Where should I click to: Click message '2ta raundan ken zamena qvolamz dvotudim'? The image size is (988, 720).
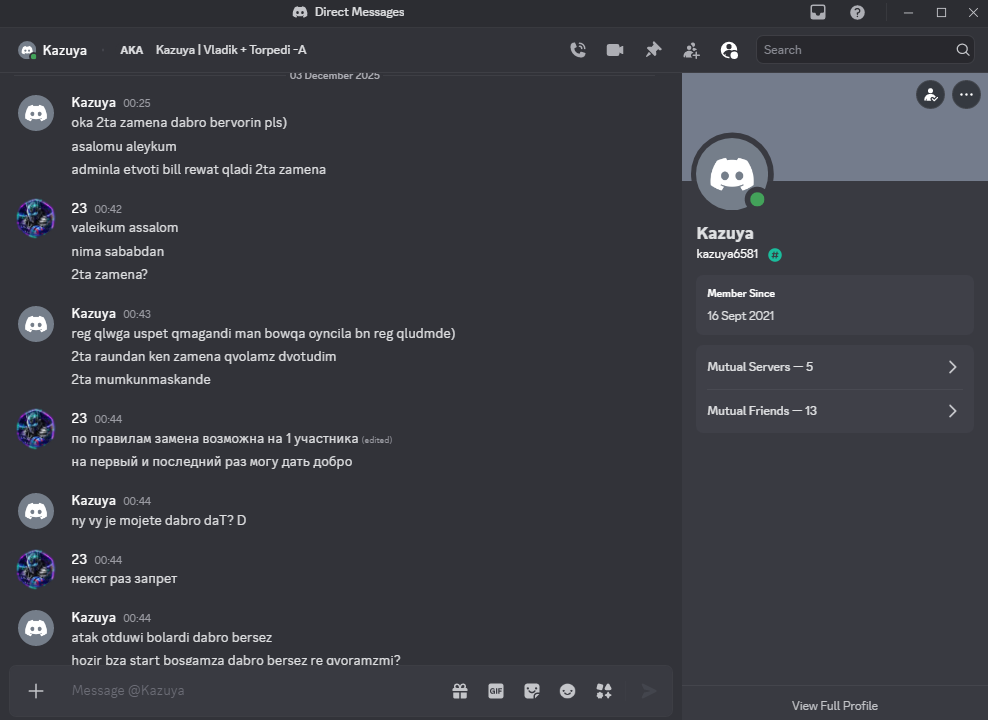click(x=204, y=356)
